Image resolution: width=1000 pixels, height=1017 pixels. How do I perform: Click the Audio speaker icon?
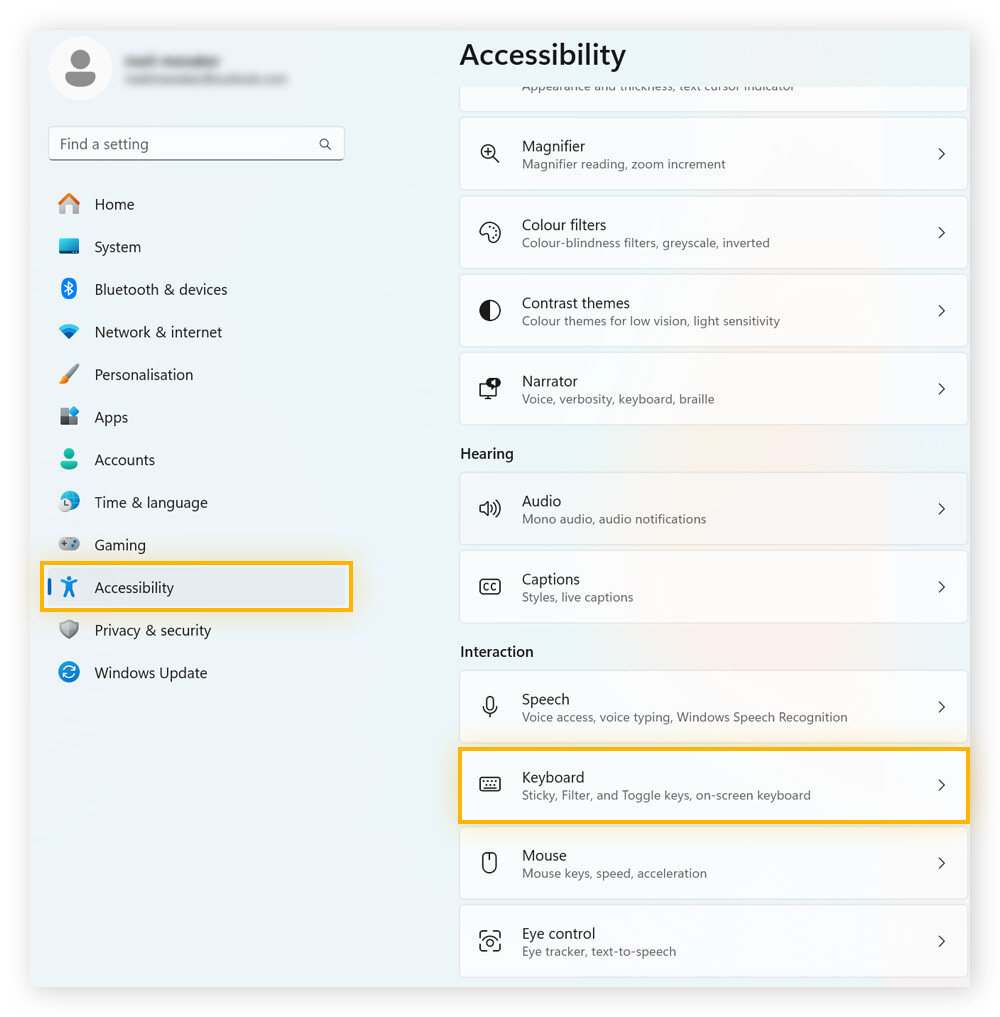pos(489,508)
